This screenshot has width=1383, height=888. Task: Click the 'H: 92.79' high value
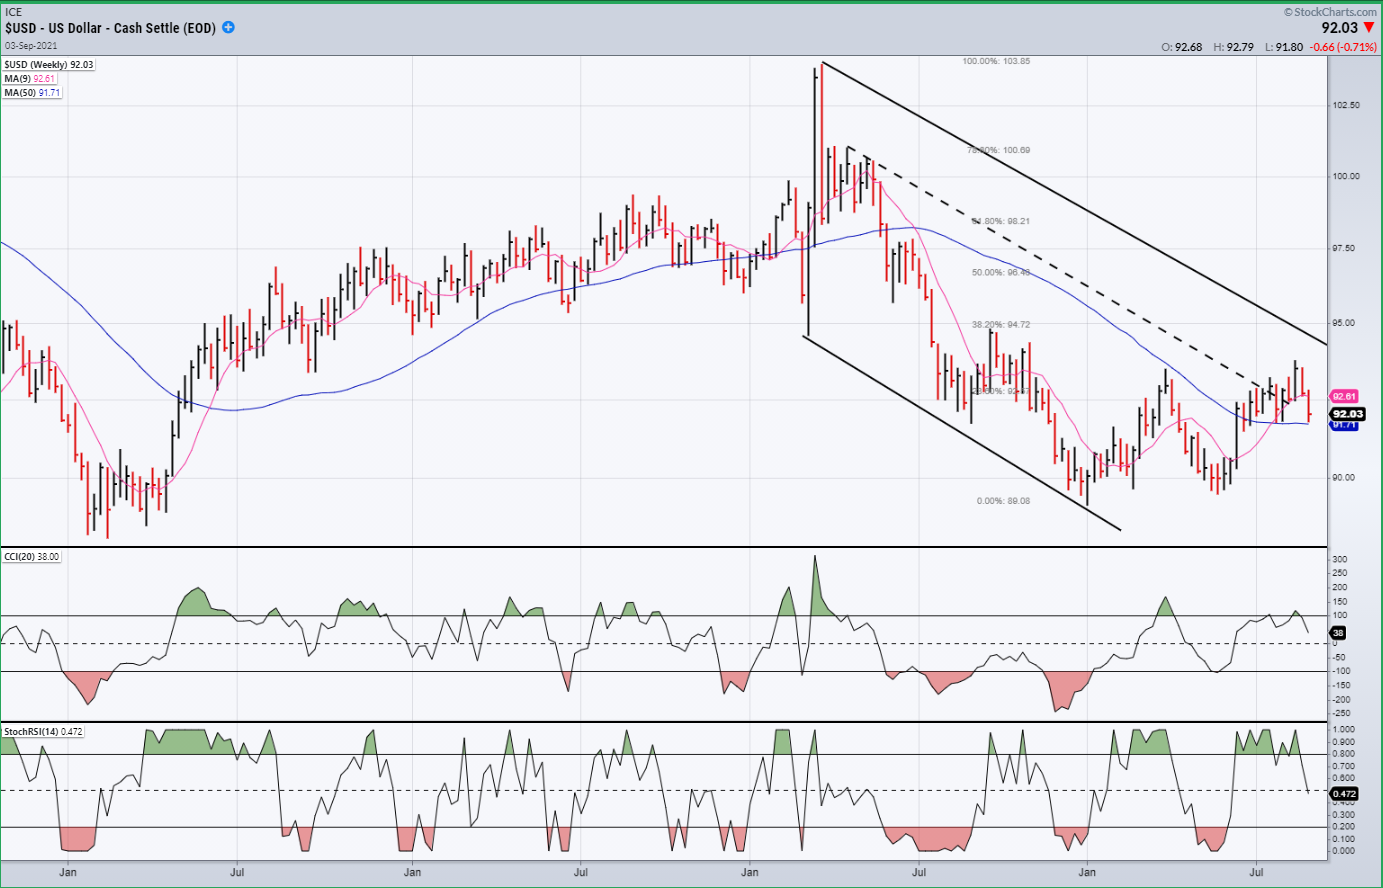(x=1233, y=47)
